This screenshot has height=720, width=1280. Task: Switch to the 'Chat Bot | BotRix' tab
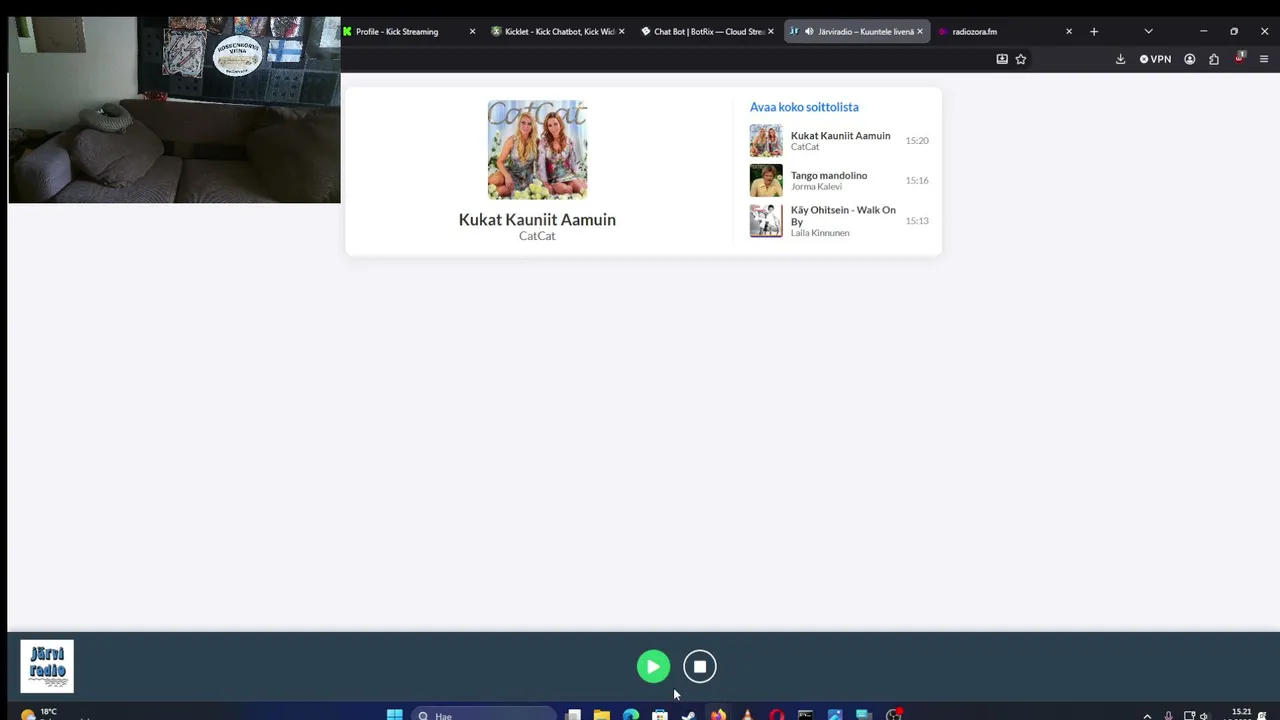(x=708, y=32)
